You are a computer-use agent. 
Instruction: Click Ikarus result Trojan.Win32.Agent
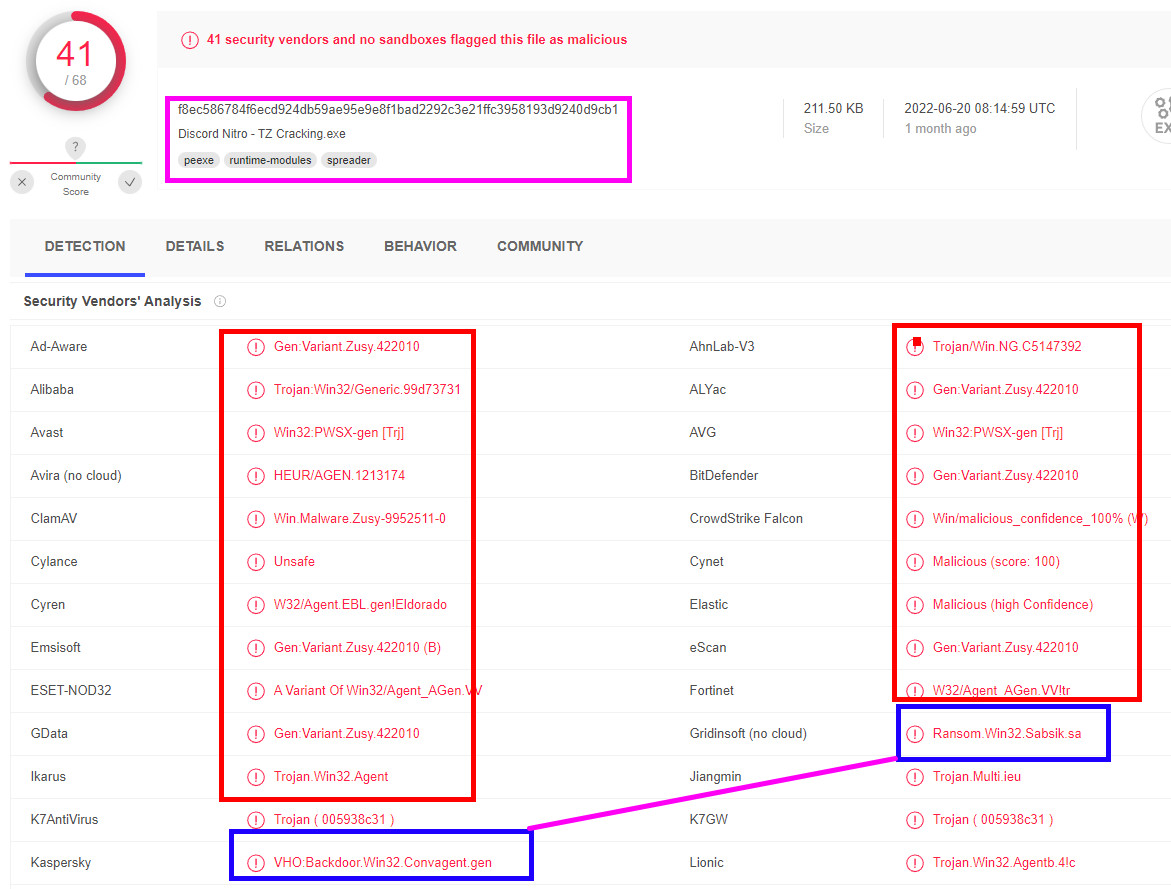[x=331, y=777]
